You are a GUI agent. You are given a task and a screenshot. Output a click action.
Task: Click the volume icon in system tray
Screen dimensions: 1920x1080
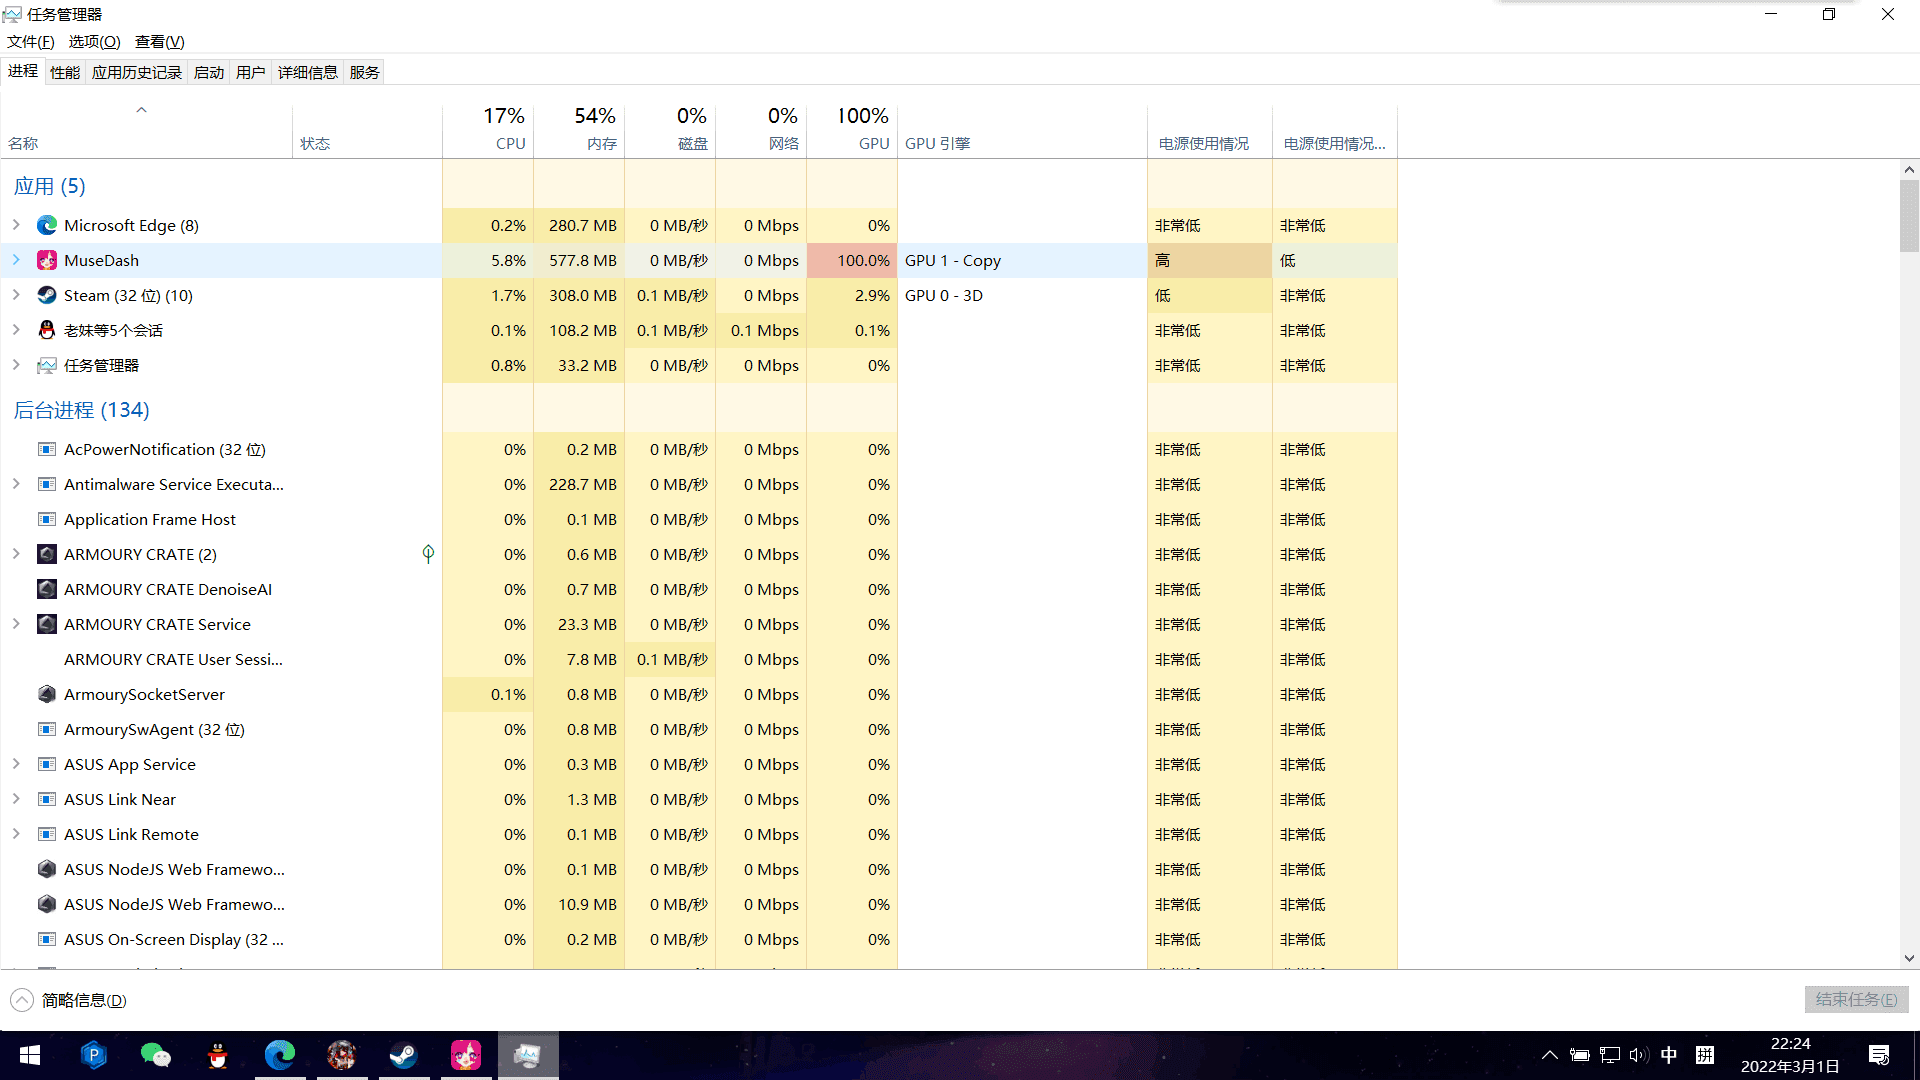click(1638, 1055)
